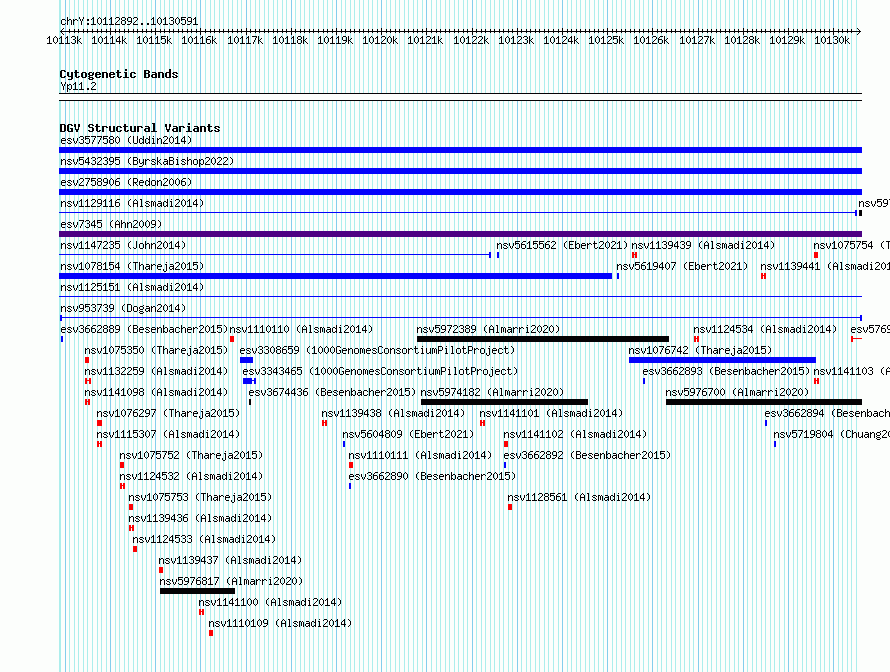Open esv3662889 (Besenbacher2015) variant
This screenshot has width=890, height=672.
tap(144, 329)
